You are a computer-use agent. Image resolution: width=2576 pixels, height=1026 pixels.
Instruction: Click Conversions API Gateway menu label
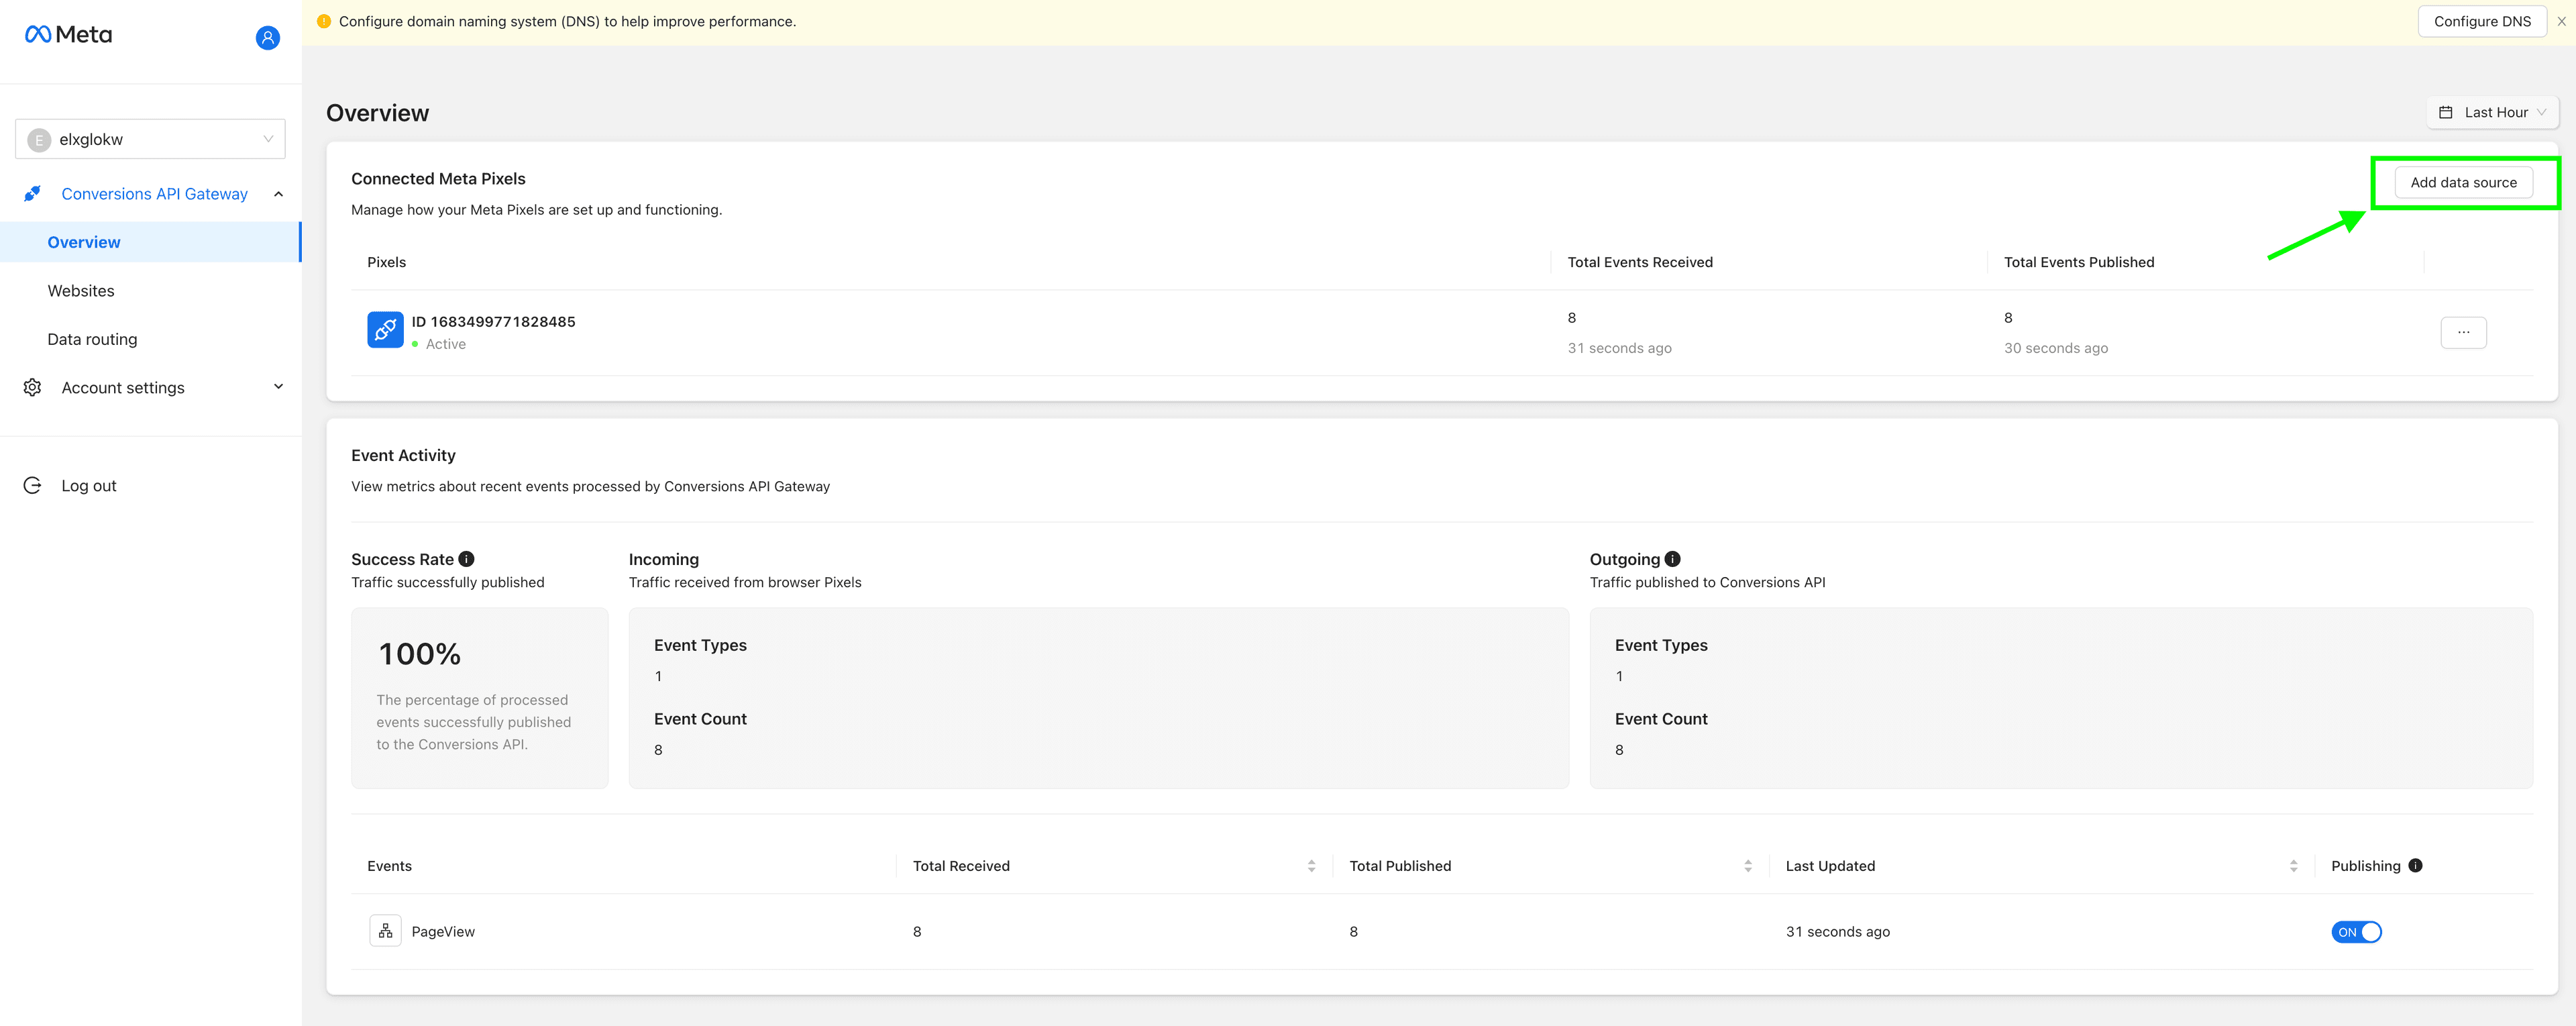[154, 195]
